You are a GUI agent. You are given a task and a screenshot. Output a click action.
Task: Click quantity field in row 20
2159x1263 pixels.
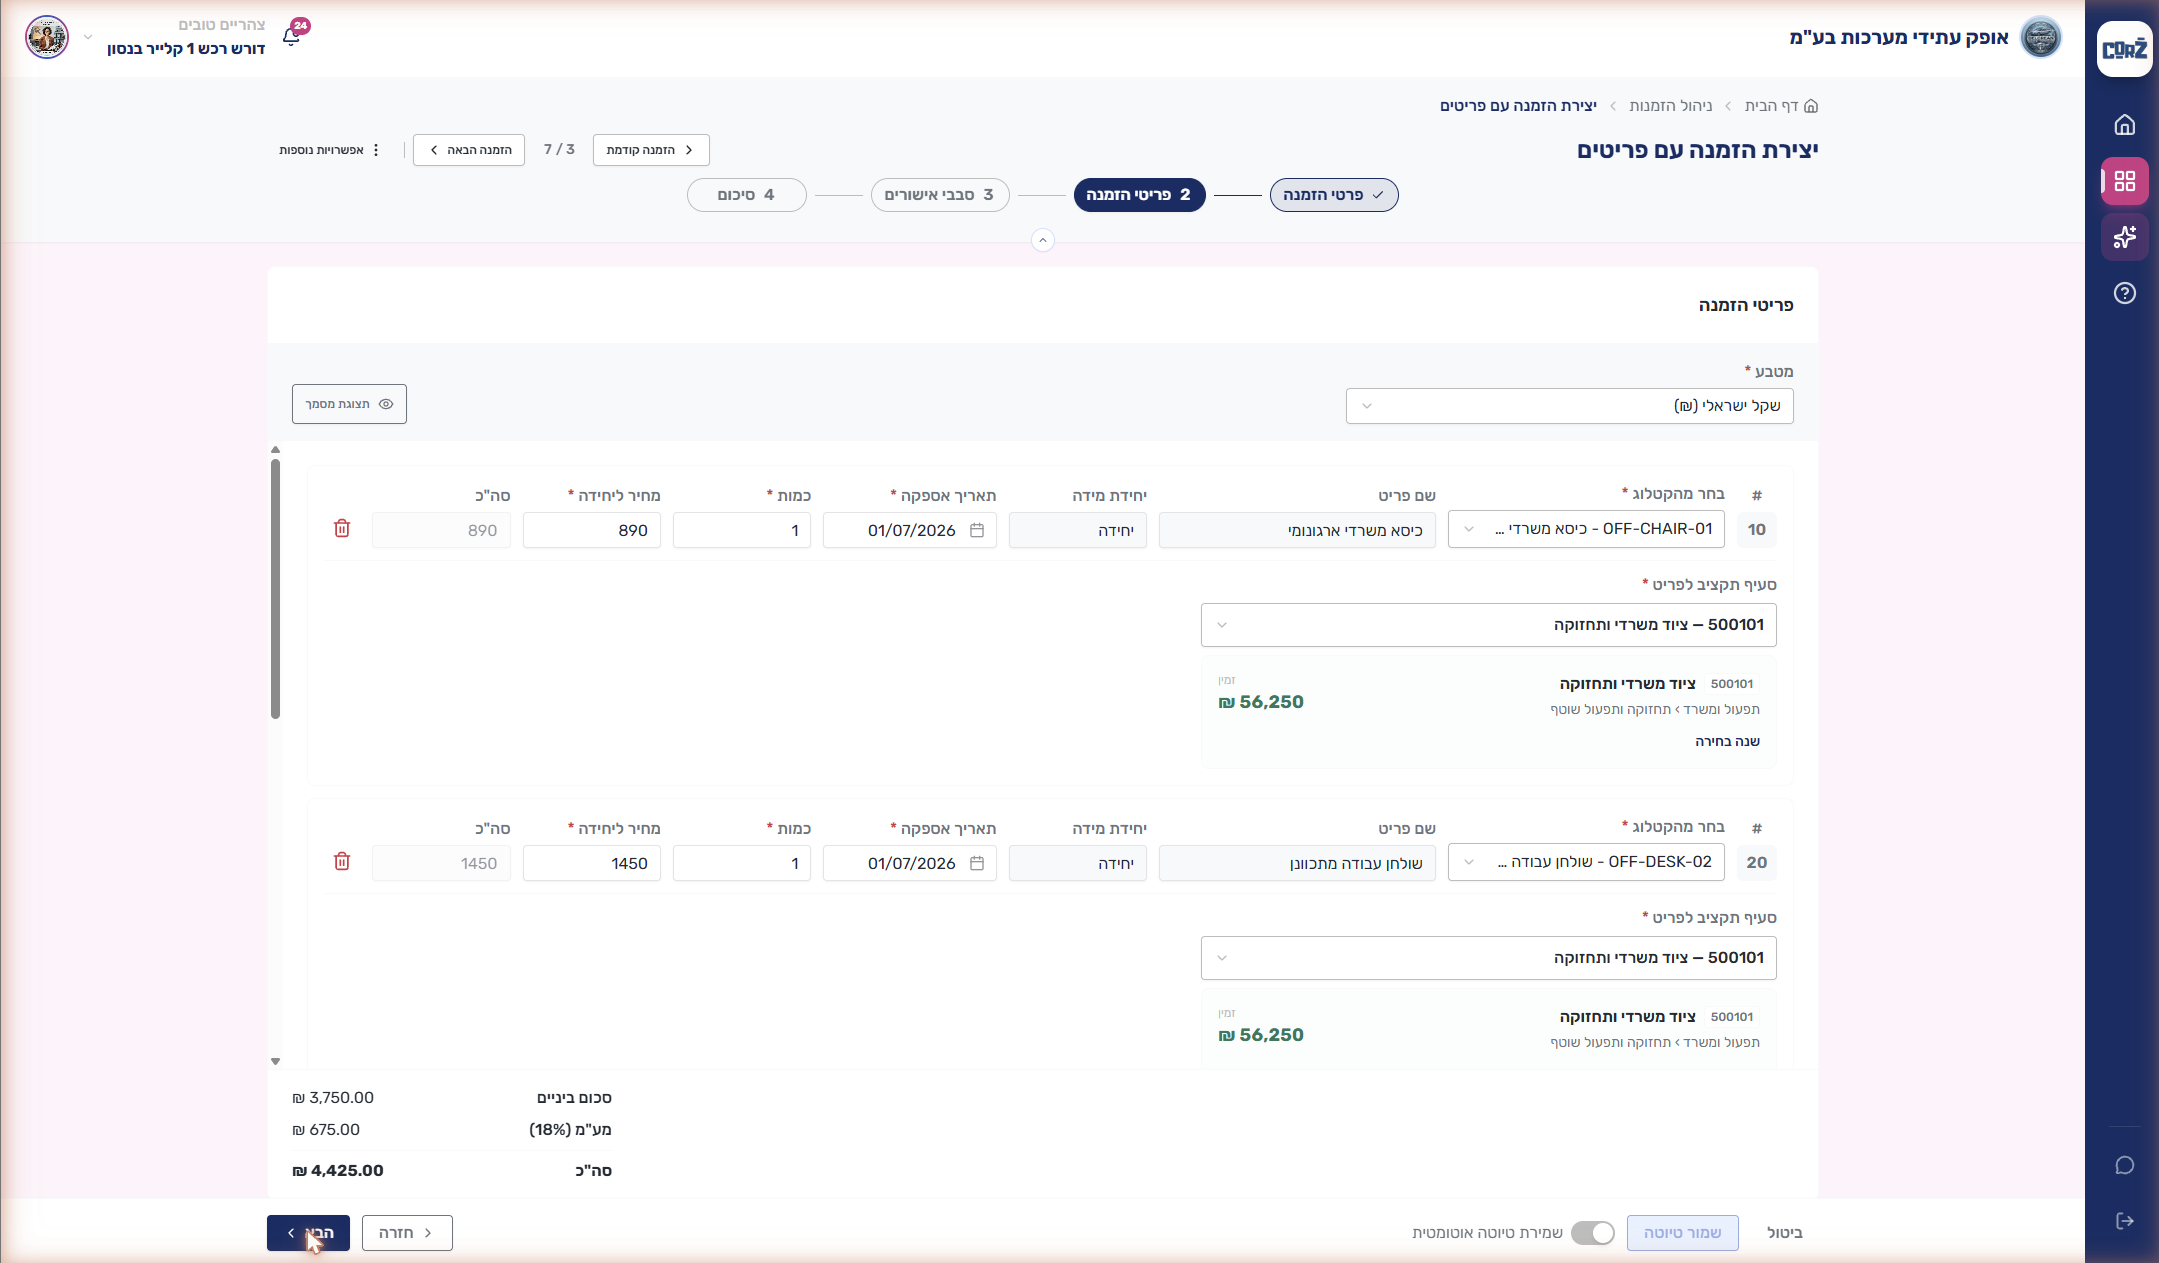pos(742,863)
